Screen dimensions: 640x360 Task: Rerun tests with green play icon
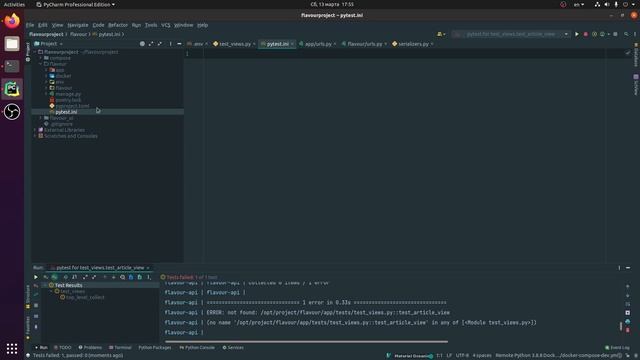(x=36, y=277)
